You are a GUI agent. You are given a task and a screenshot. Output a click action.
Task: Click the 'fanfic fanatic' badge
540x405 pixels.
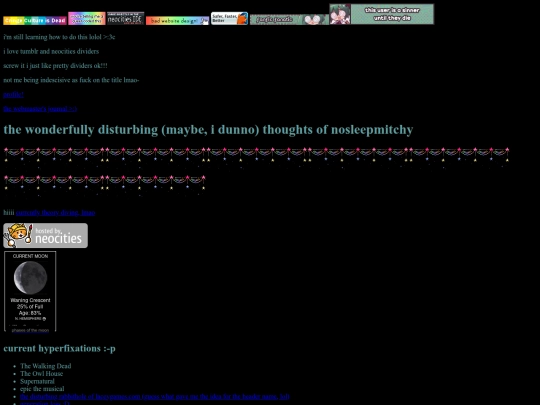click(289, 20)
